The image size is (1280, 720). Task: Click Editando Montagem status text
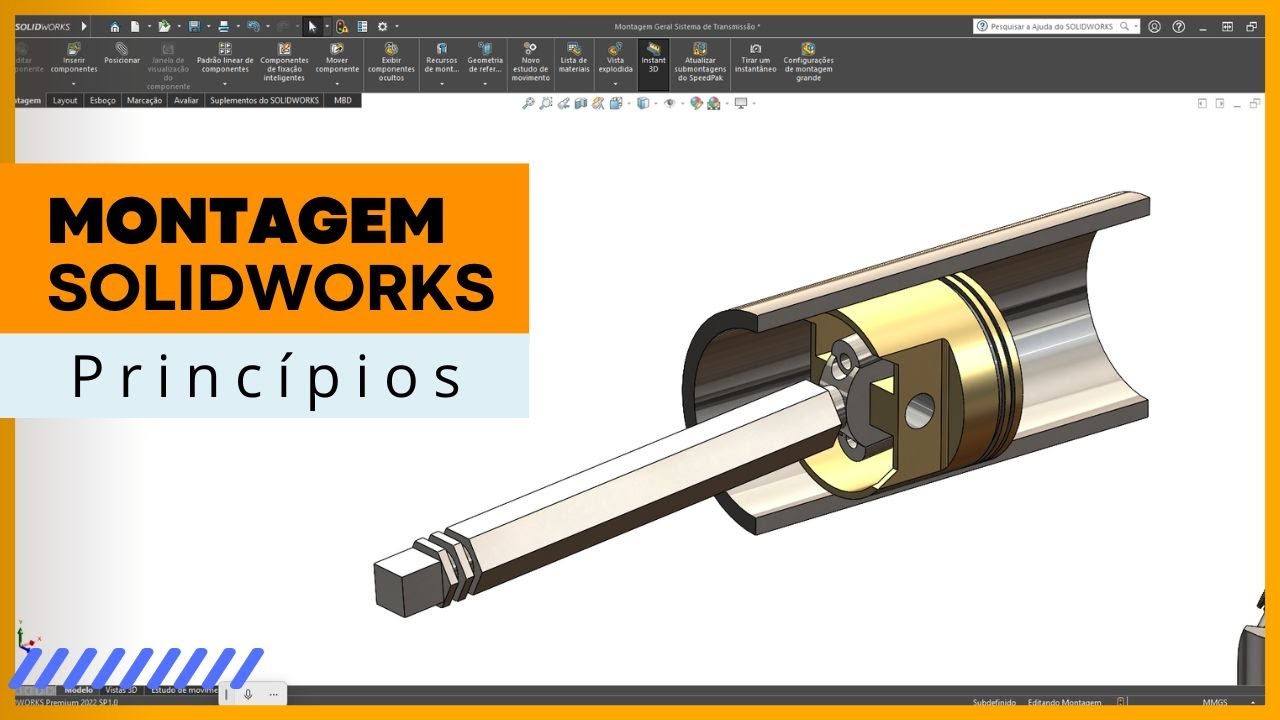1064,703
